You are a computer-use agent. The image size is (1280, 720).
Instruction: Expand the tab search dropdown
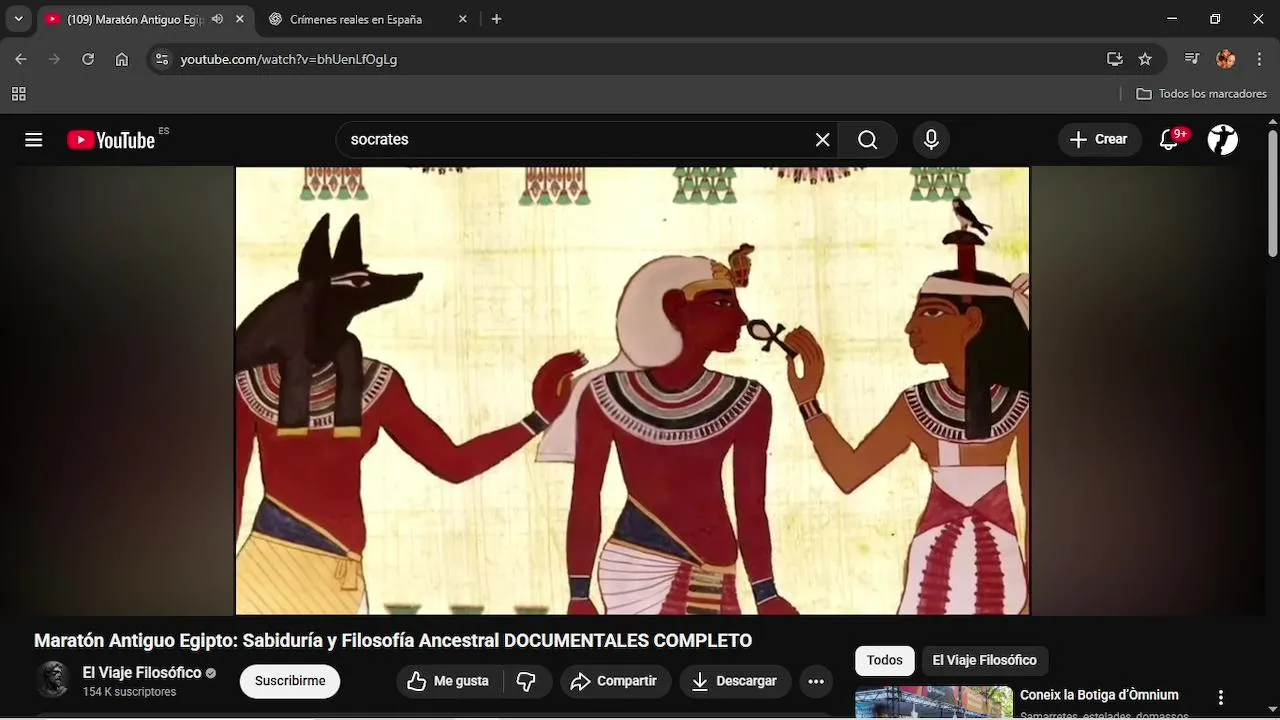click(18, 19)
